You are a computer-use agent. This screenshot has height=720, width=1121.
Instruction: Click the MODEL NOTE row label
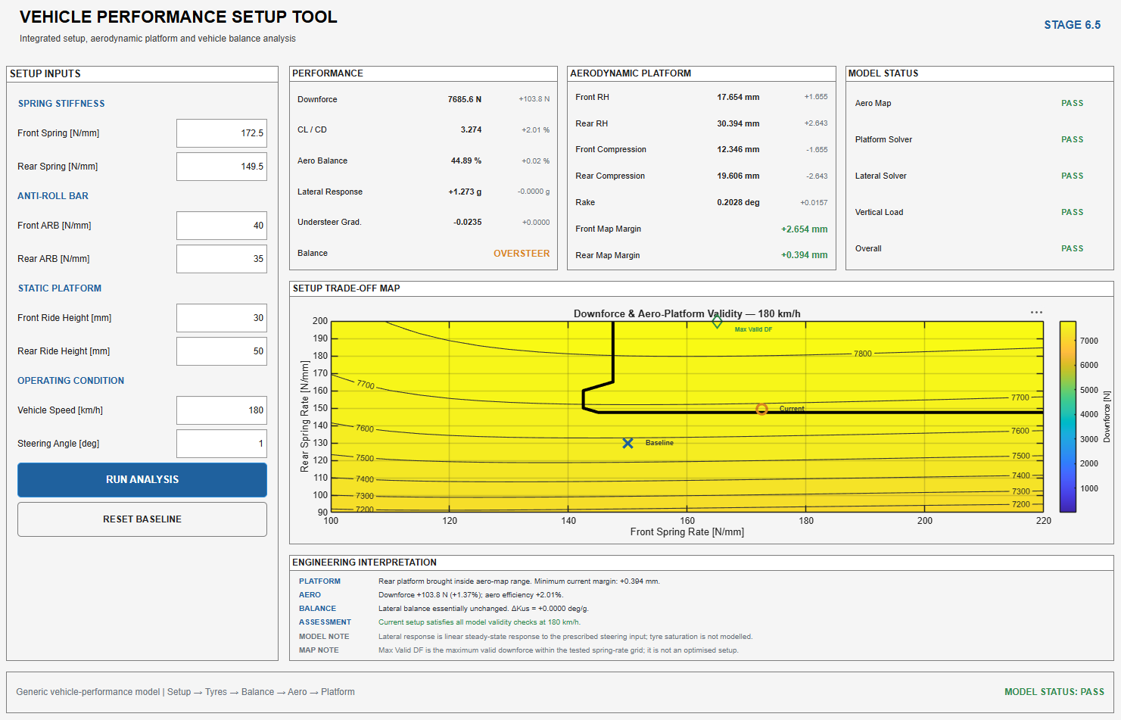(x=324, y=636)
